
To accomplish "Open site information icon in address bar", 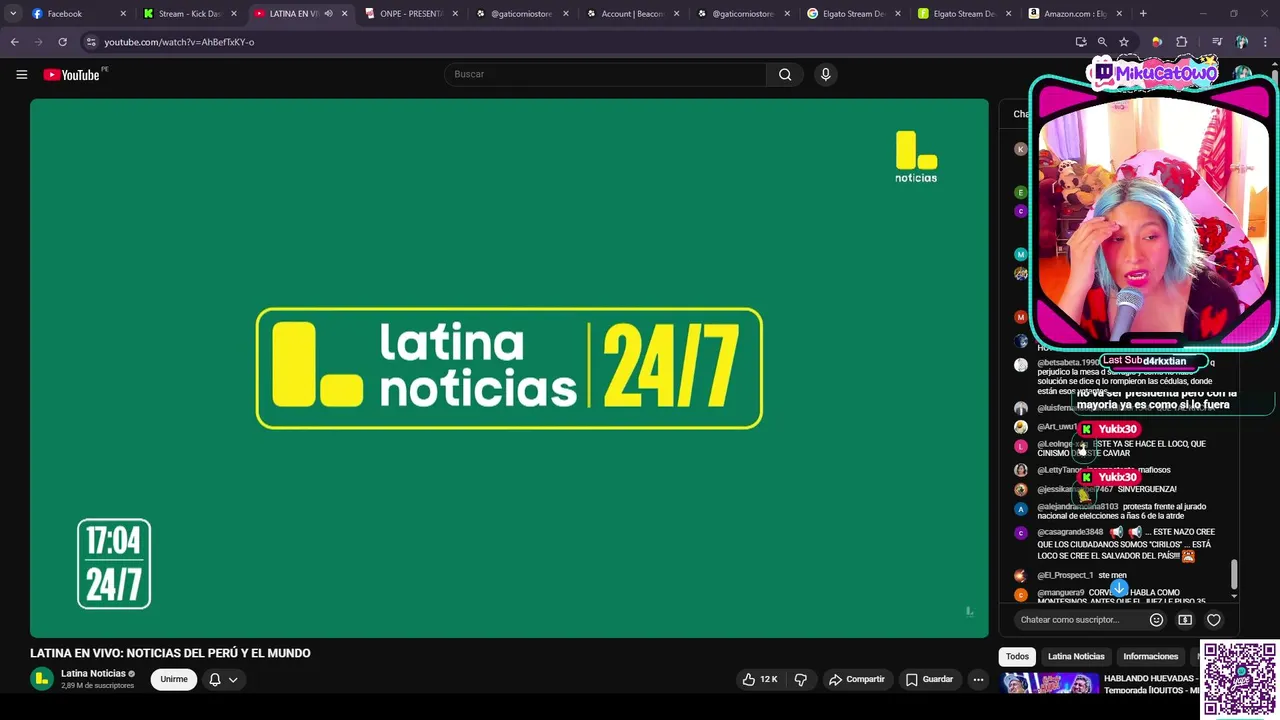I will (91, 42).
